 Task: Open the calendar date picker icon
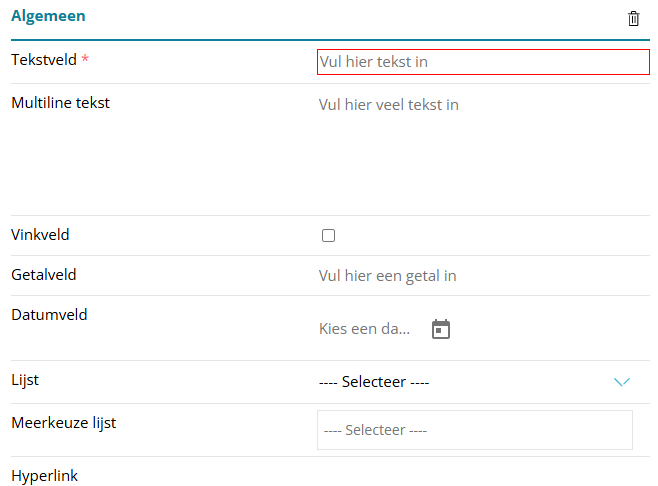point(441,329)
